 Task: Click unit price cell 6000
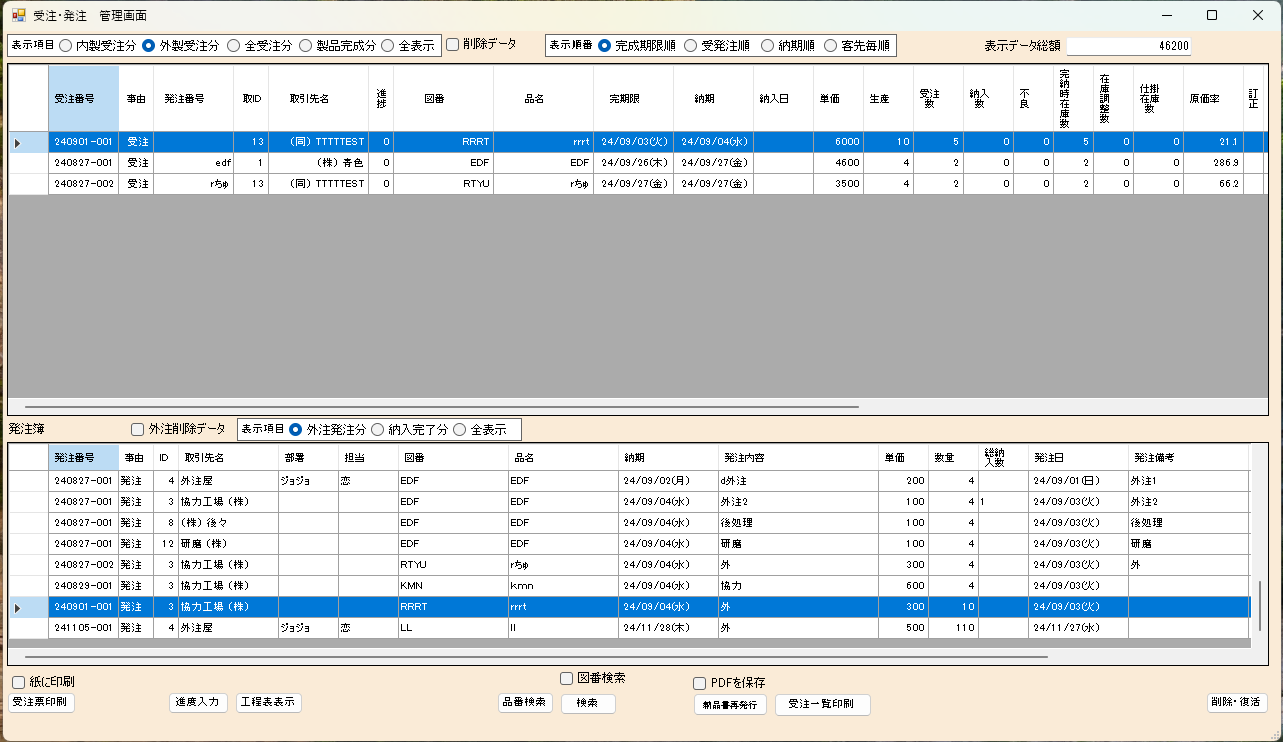838,142
